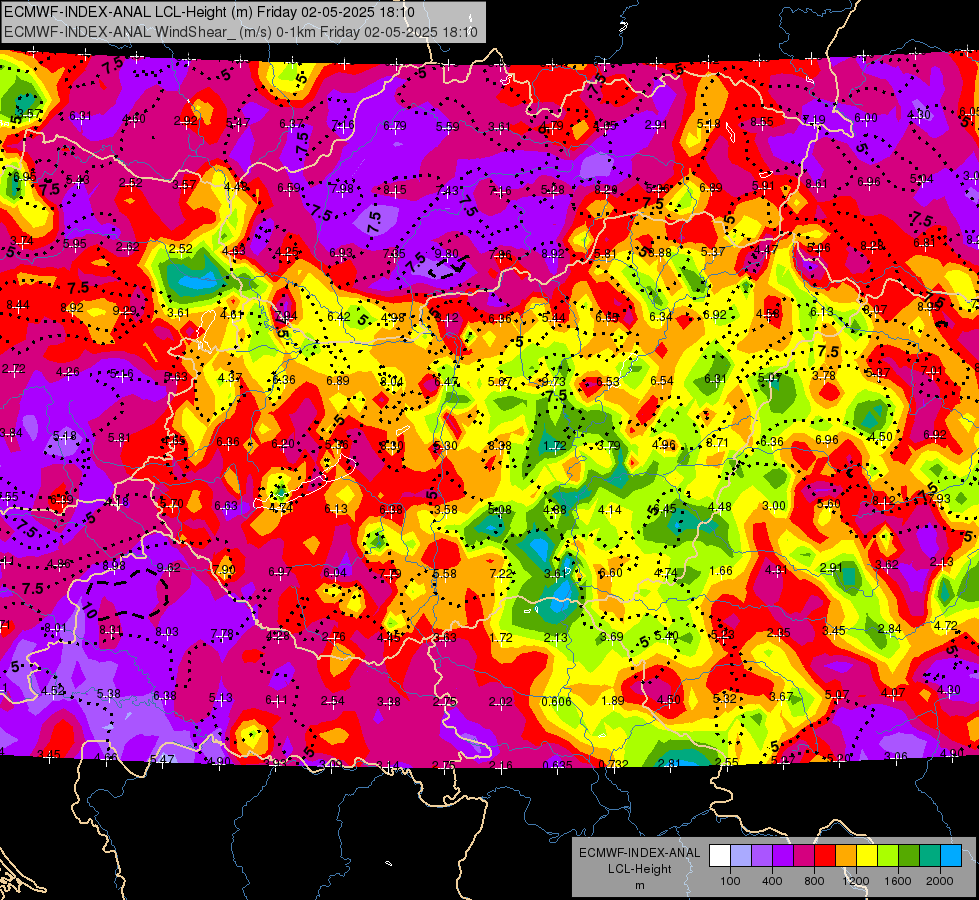Click the legend tick value 100
Viewport: 979px width, 900px height.
click(730, 881)
